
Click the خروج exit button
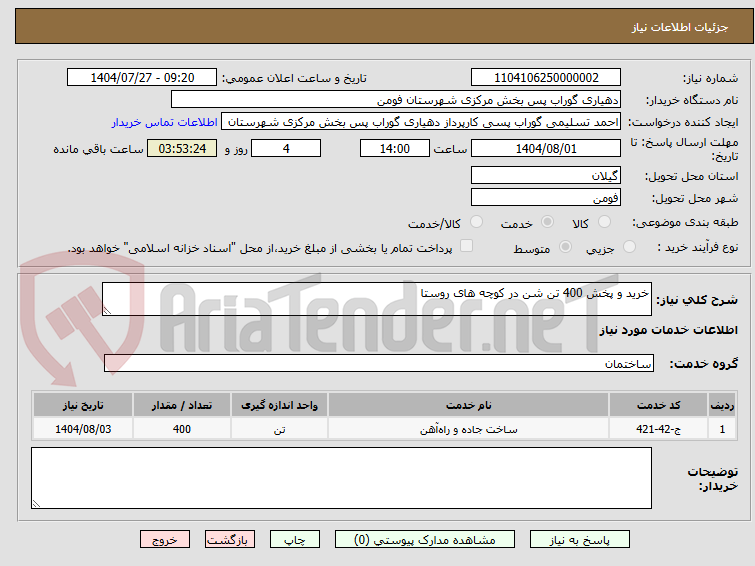pyautogui.click(x=165, y=540)
